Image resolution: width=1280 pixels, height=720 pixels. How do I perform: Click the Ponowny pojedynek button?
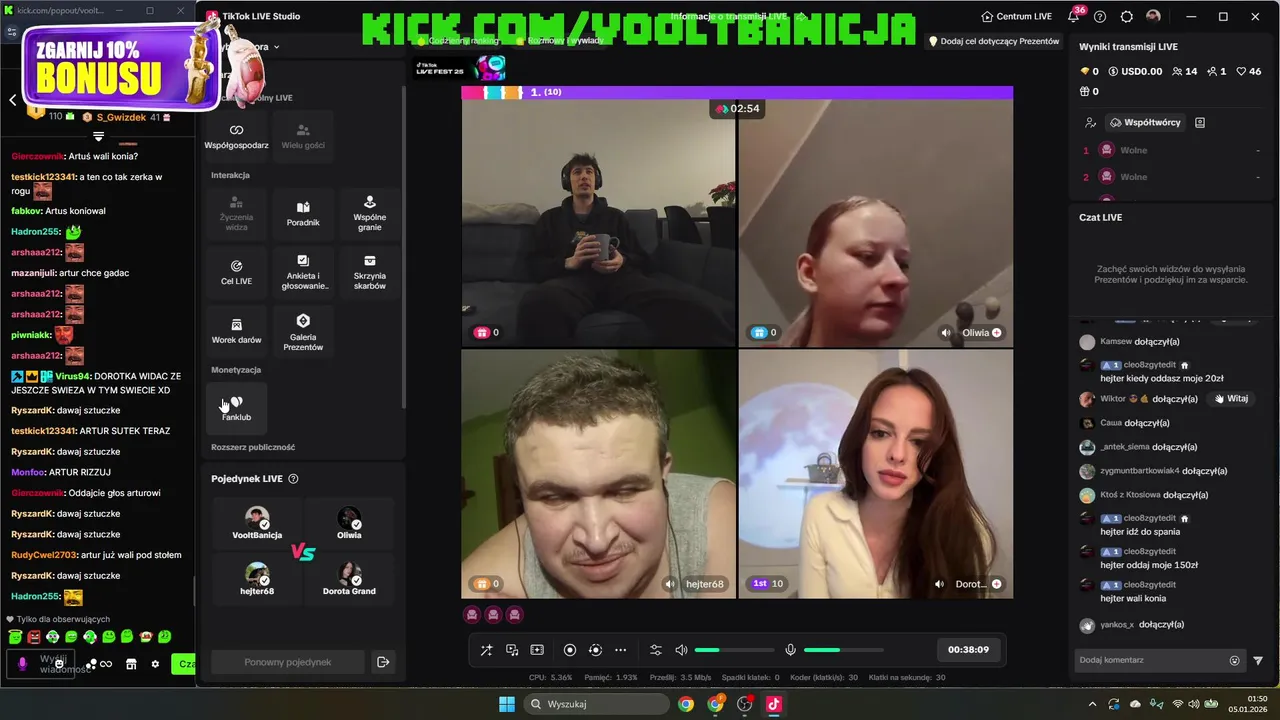coord(288,662)
